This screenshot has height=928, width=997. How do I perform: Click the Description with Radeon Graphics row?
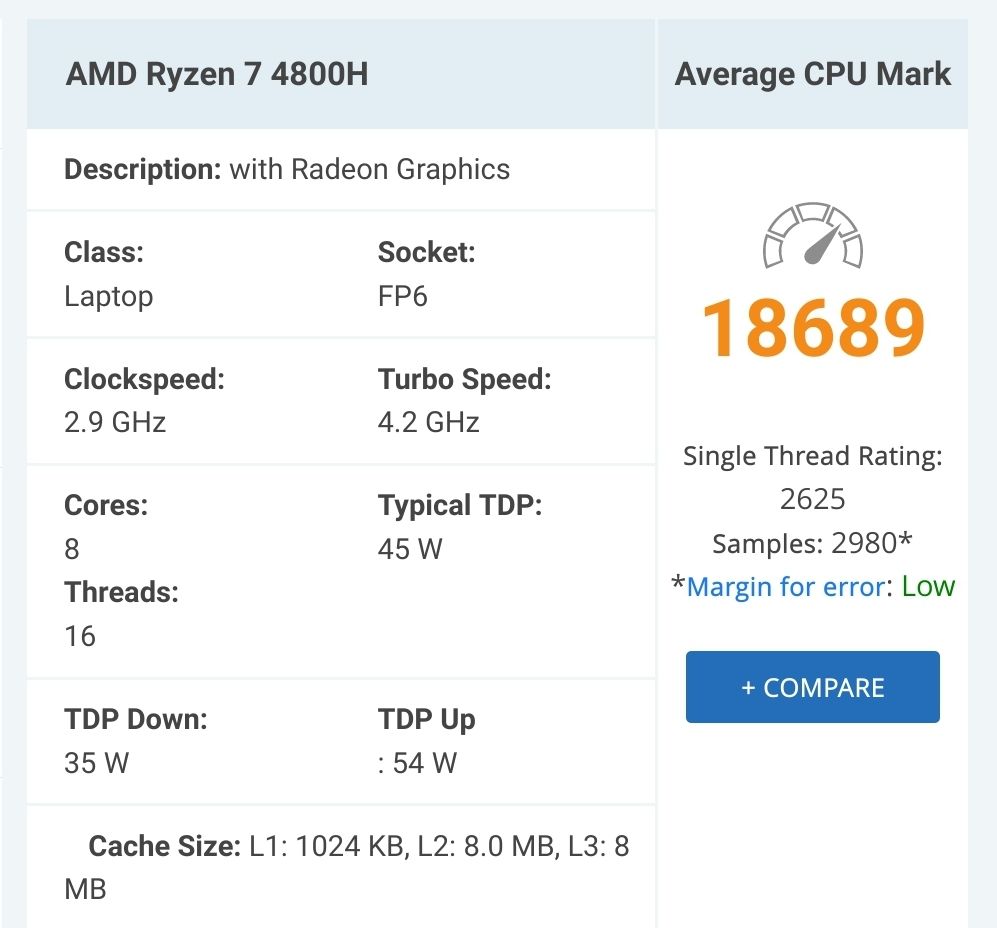click(287, 169)
